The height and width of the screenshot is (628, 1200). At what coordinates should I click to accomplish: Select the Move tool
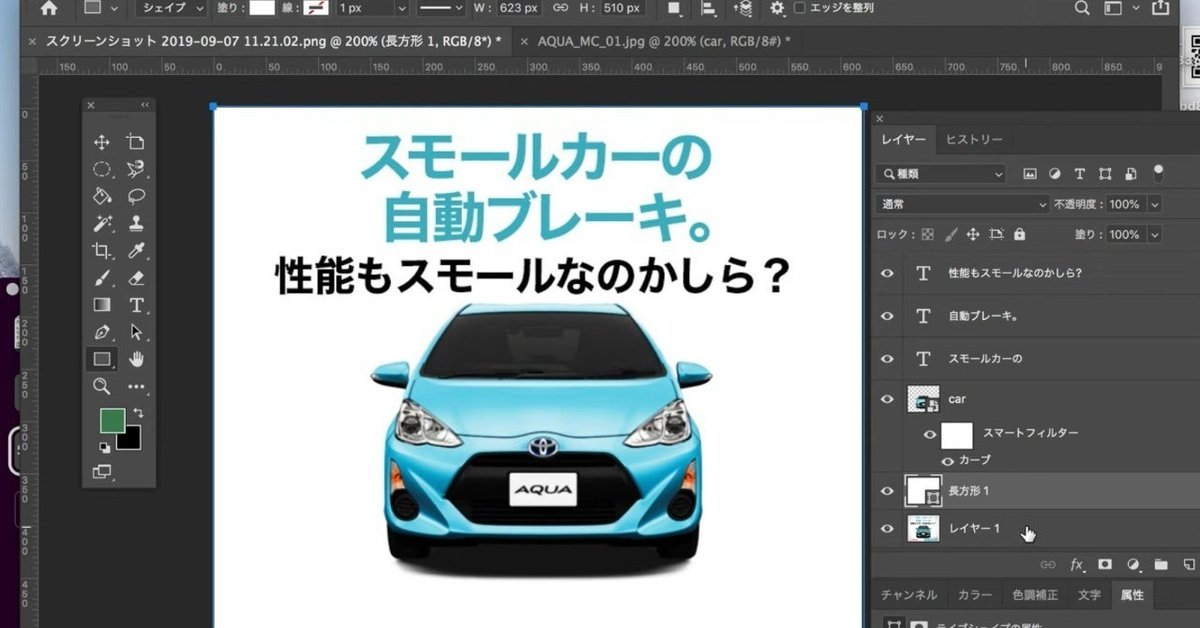tap(101, 142)
